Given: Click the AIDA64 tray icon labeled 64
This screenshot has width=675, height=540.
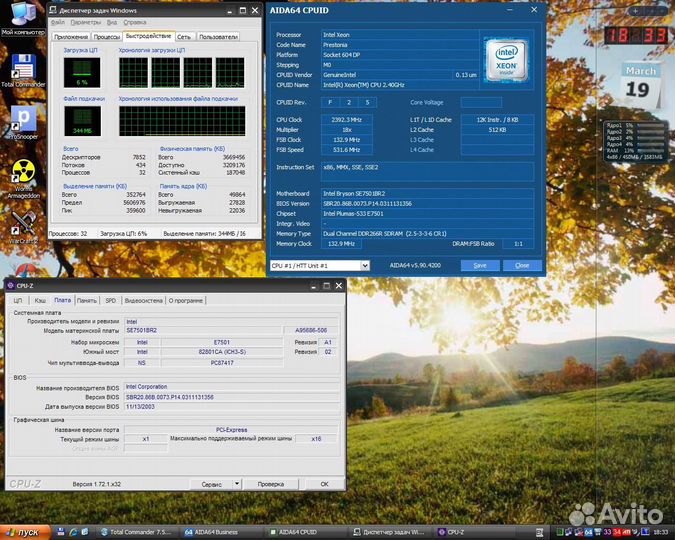Looking at the screenshot, I should 588,532.
